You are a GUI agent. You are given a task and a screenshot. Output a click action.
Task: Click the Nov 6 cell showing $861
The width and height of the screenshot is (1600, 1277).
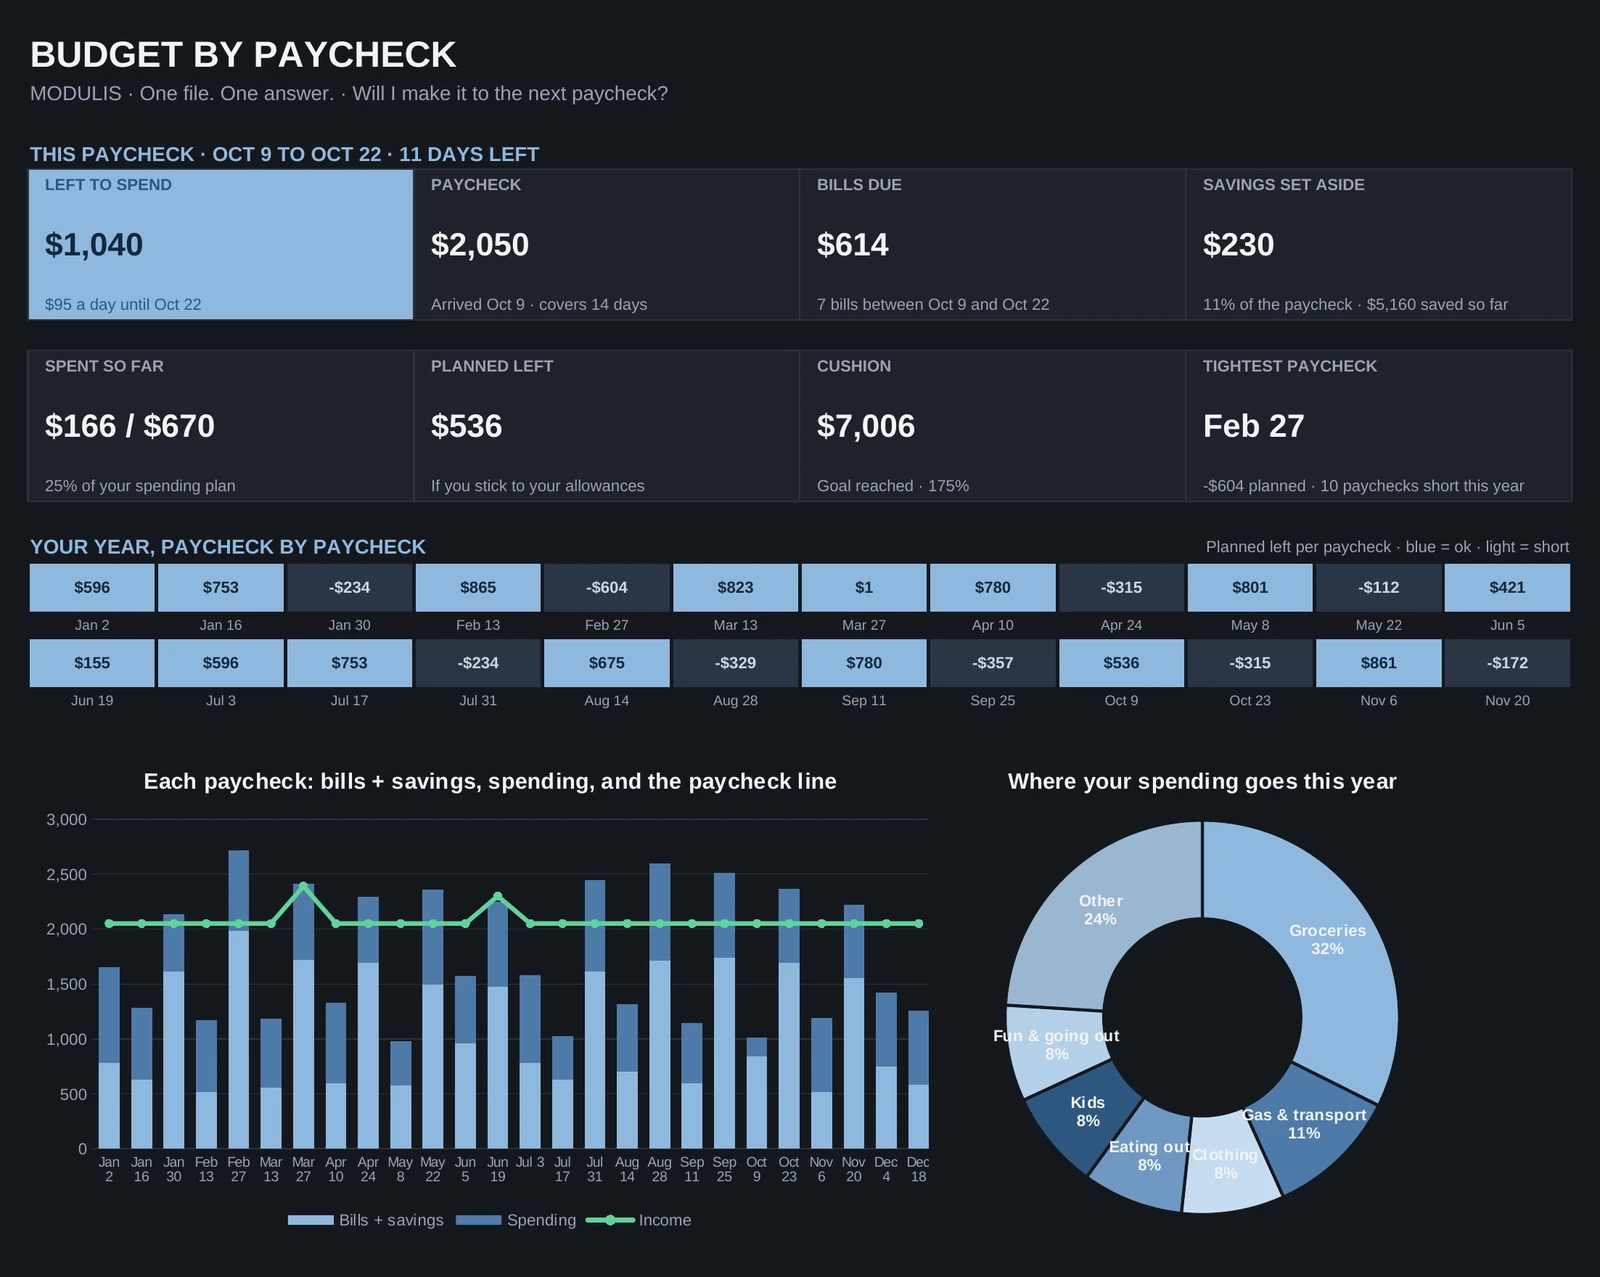coord(1379,663)
